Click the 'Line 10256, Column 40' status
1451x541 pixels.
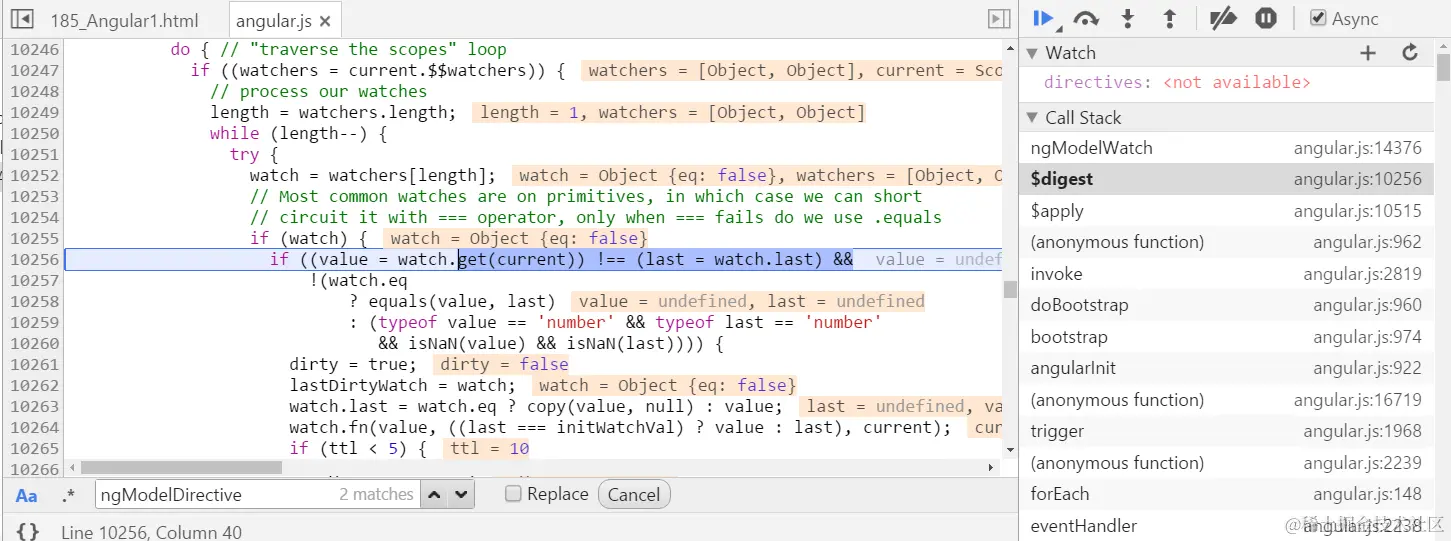[151, 532]
